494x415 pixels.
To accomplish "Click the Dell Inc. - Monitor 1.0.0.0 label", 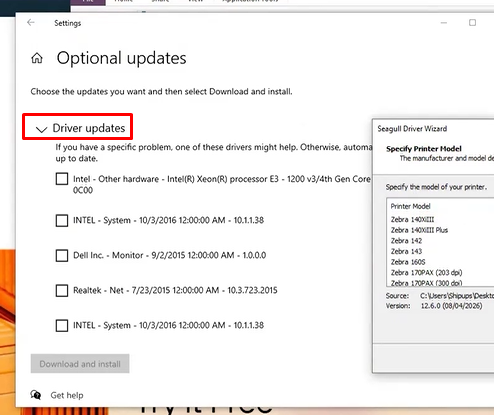I will [x=169, y=255].
